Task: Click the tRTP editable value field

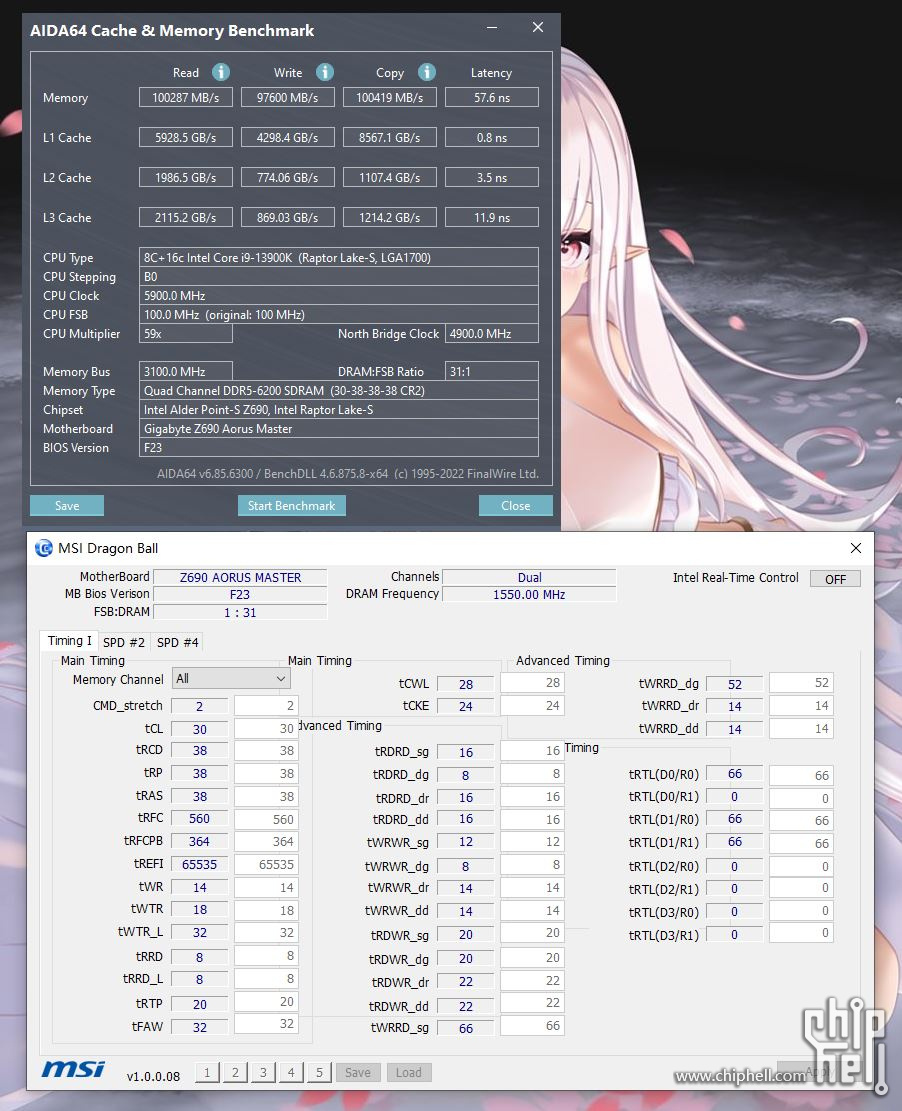Action: 266,1001
